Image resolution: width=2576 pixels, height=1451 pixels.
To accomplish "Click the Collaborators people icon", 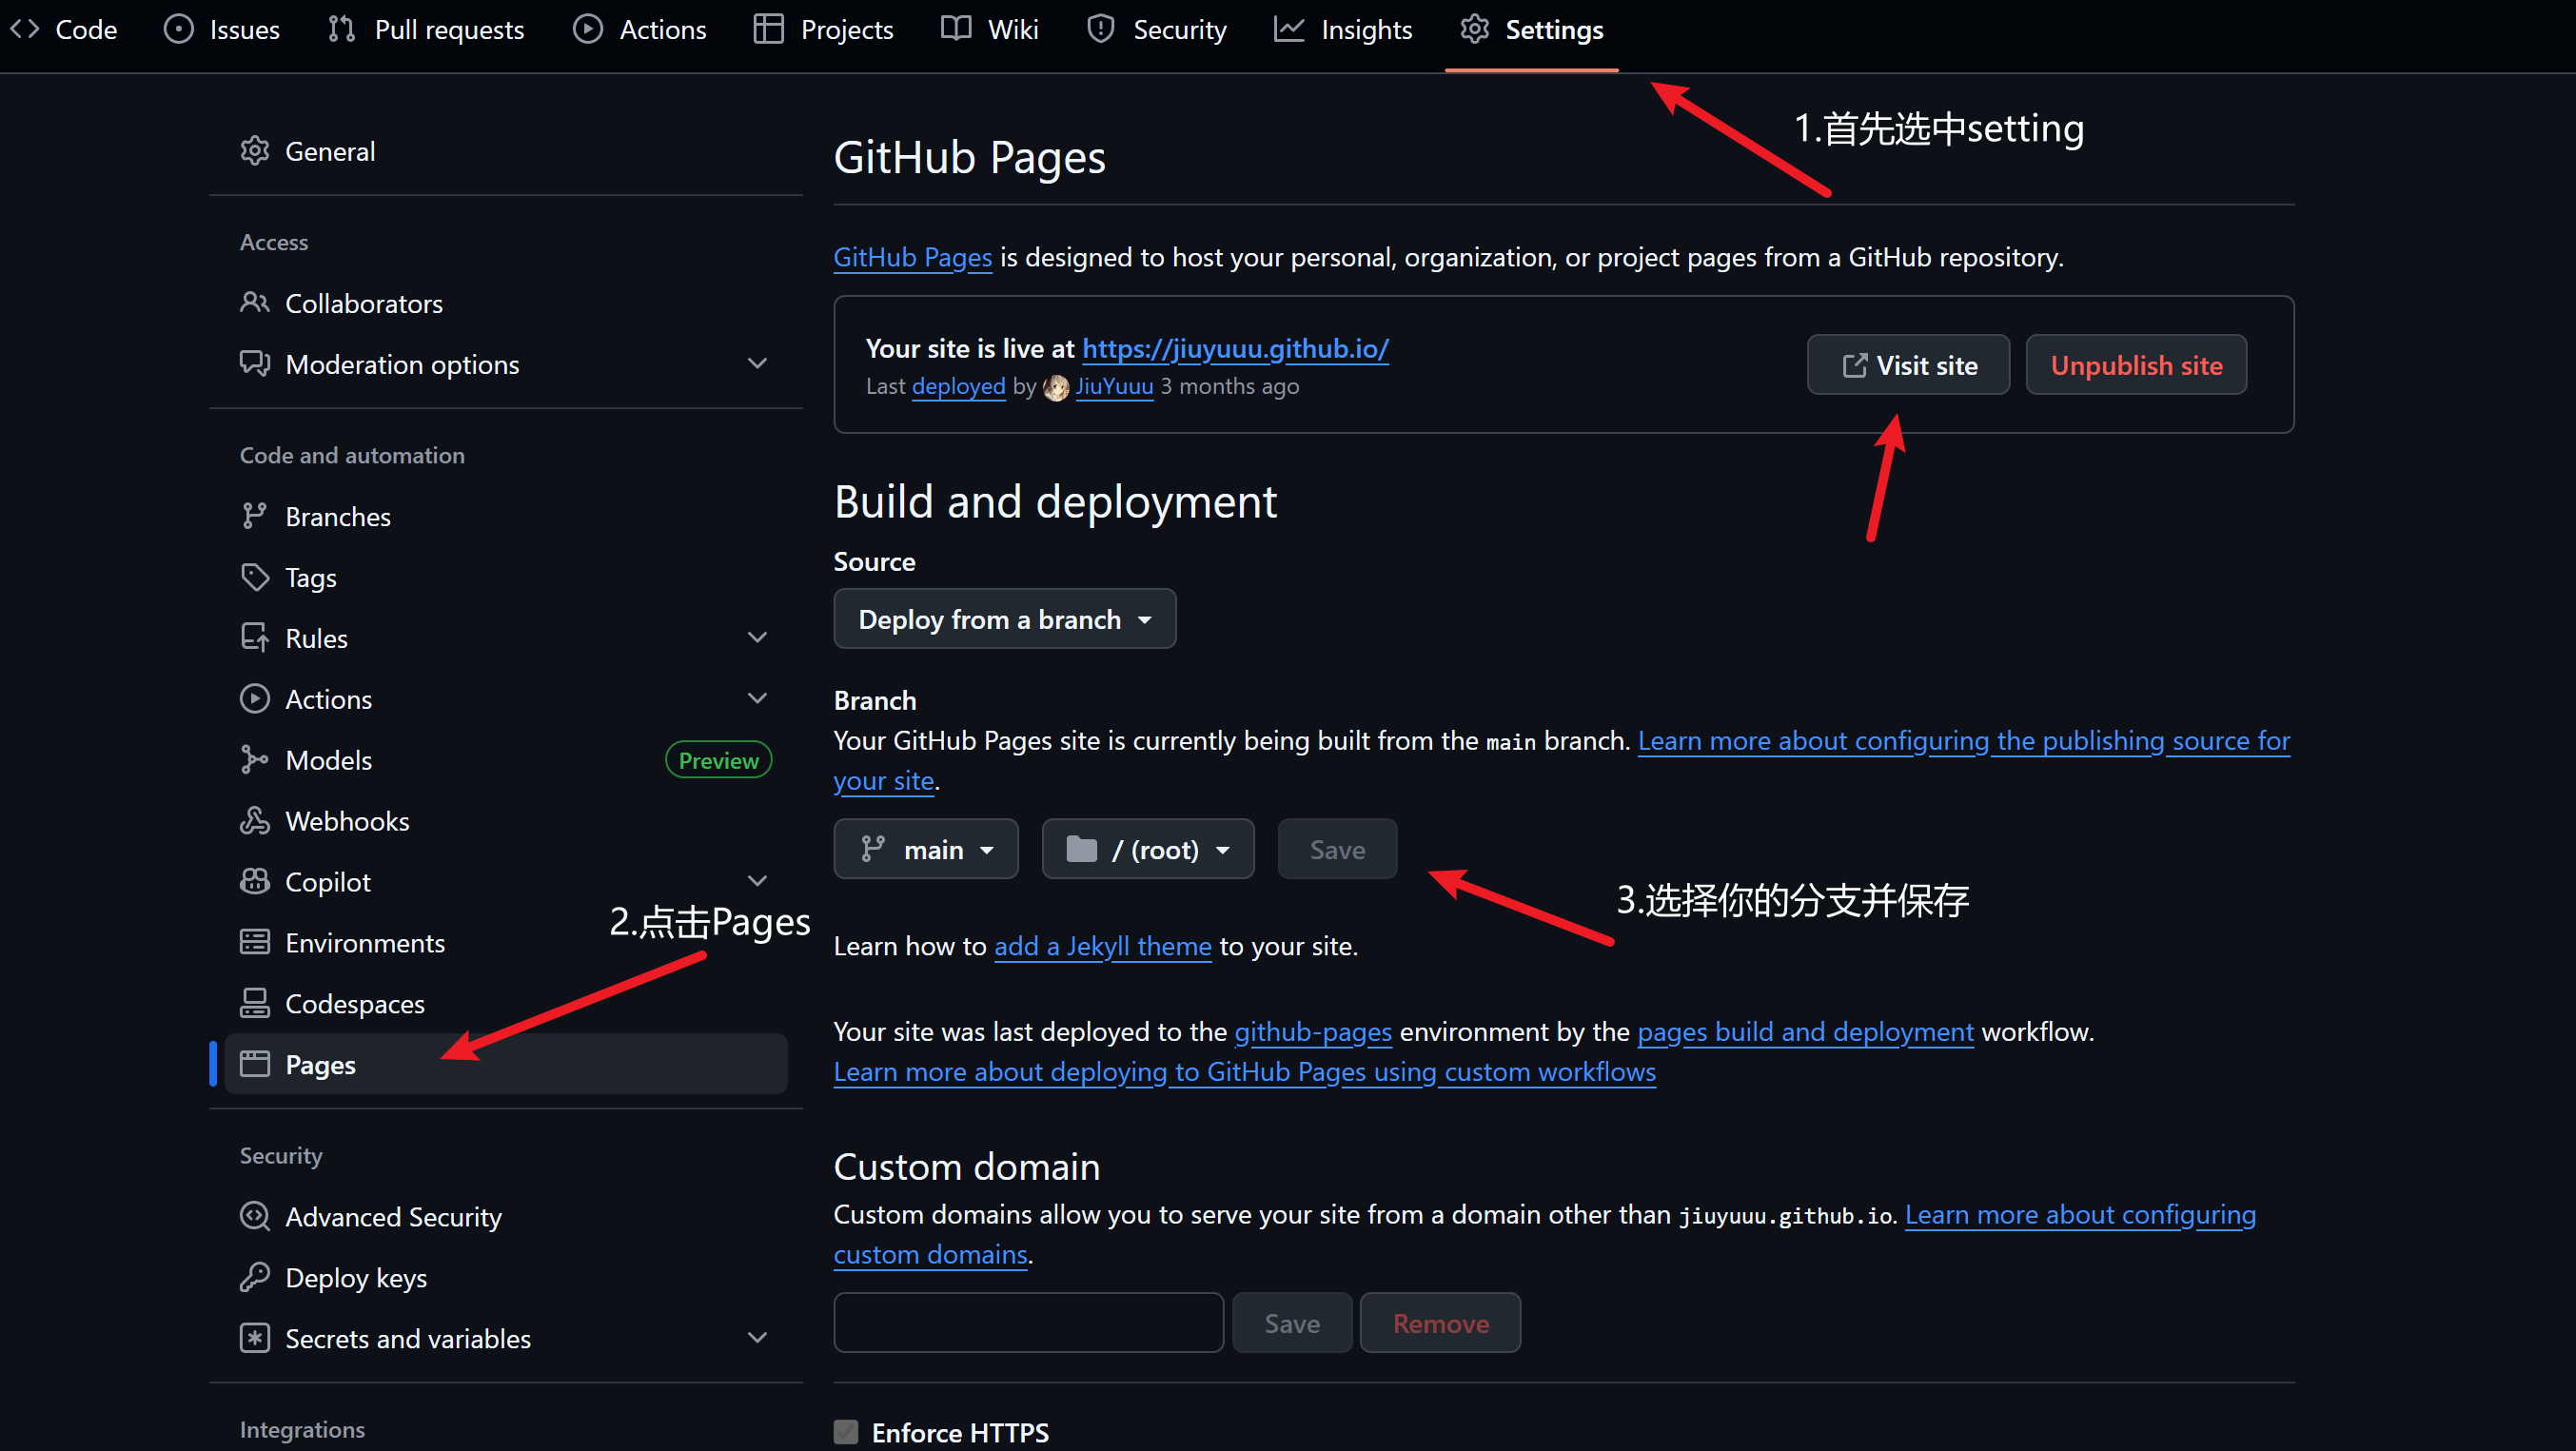I will [x=254, y=302].
